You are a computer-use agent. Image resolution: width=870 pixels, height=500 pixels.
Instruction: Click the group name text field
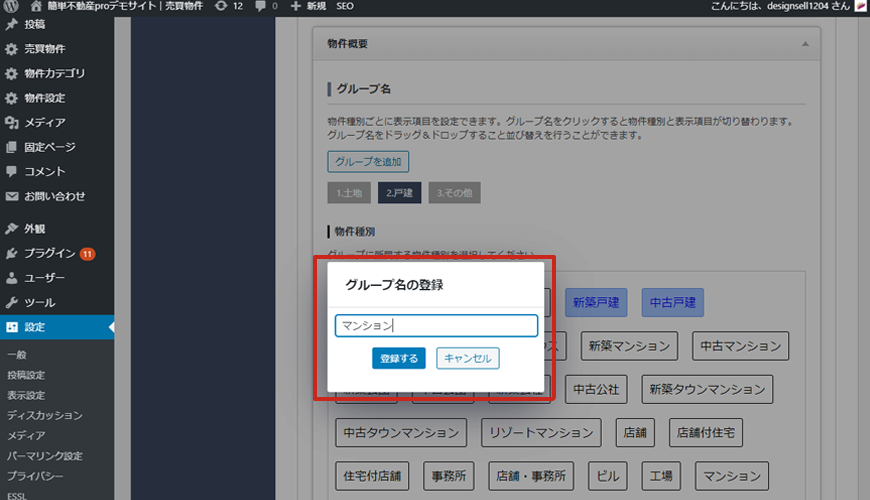tap(436, 326)
